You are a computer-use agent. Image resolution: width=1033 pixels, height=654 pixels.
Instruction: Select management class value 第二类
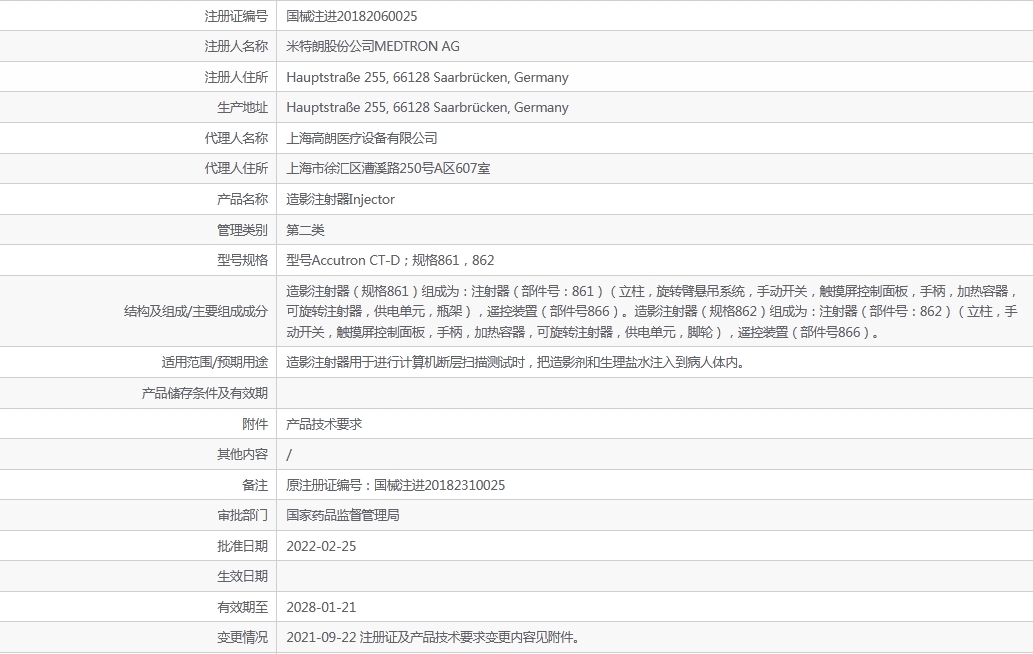(x=305, y=230)
